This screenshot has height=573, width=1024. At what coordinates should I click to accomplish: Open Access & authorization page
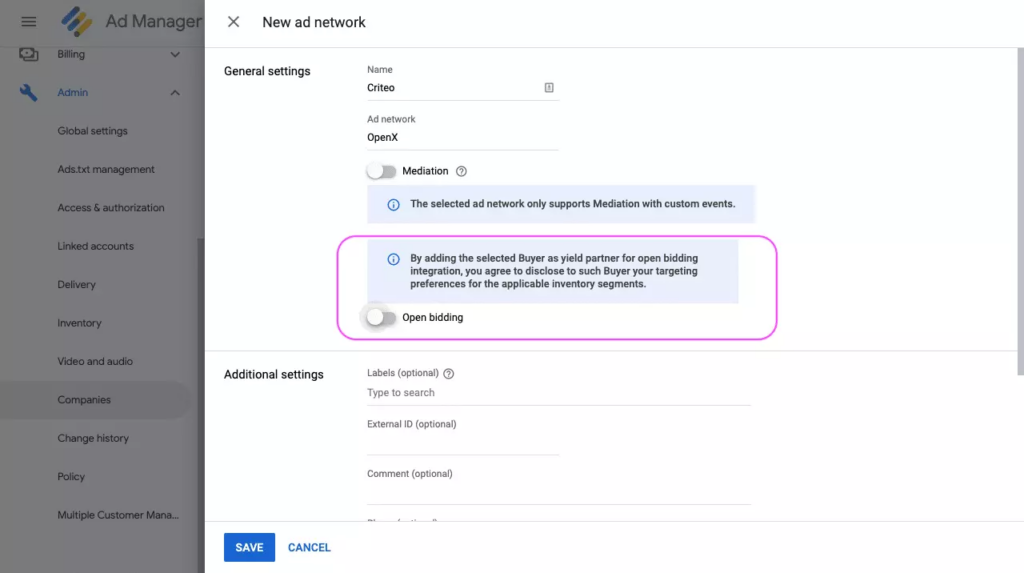pos(111,208)
